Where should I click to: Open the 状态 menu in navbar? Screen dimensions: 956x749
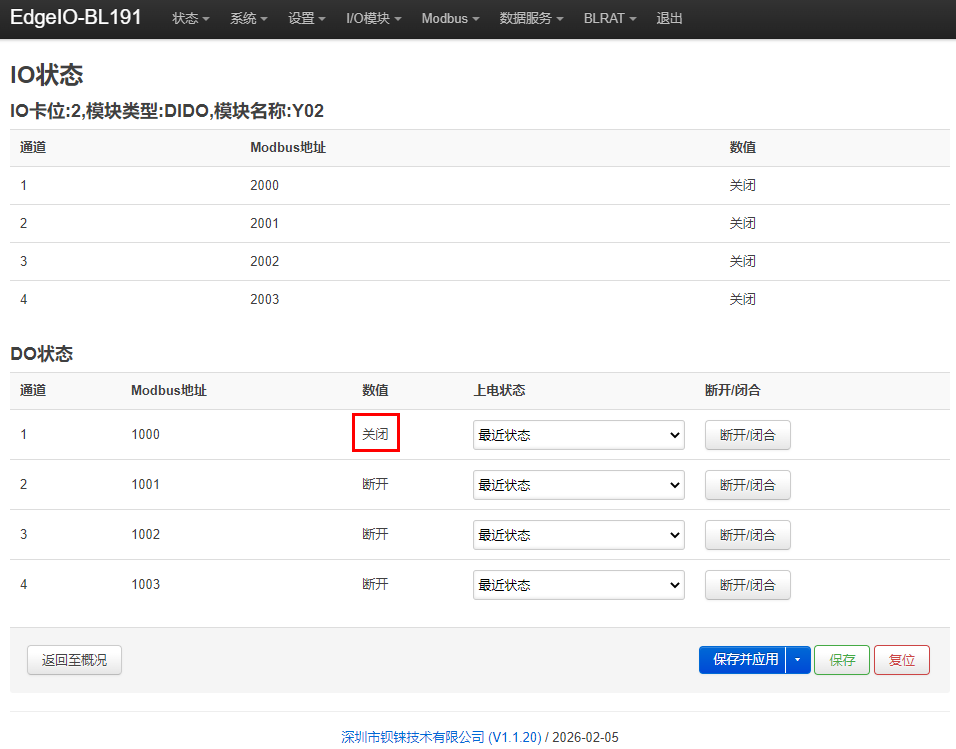point(190,18)
